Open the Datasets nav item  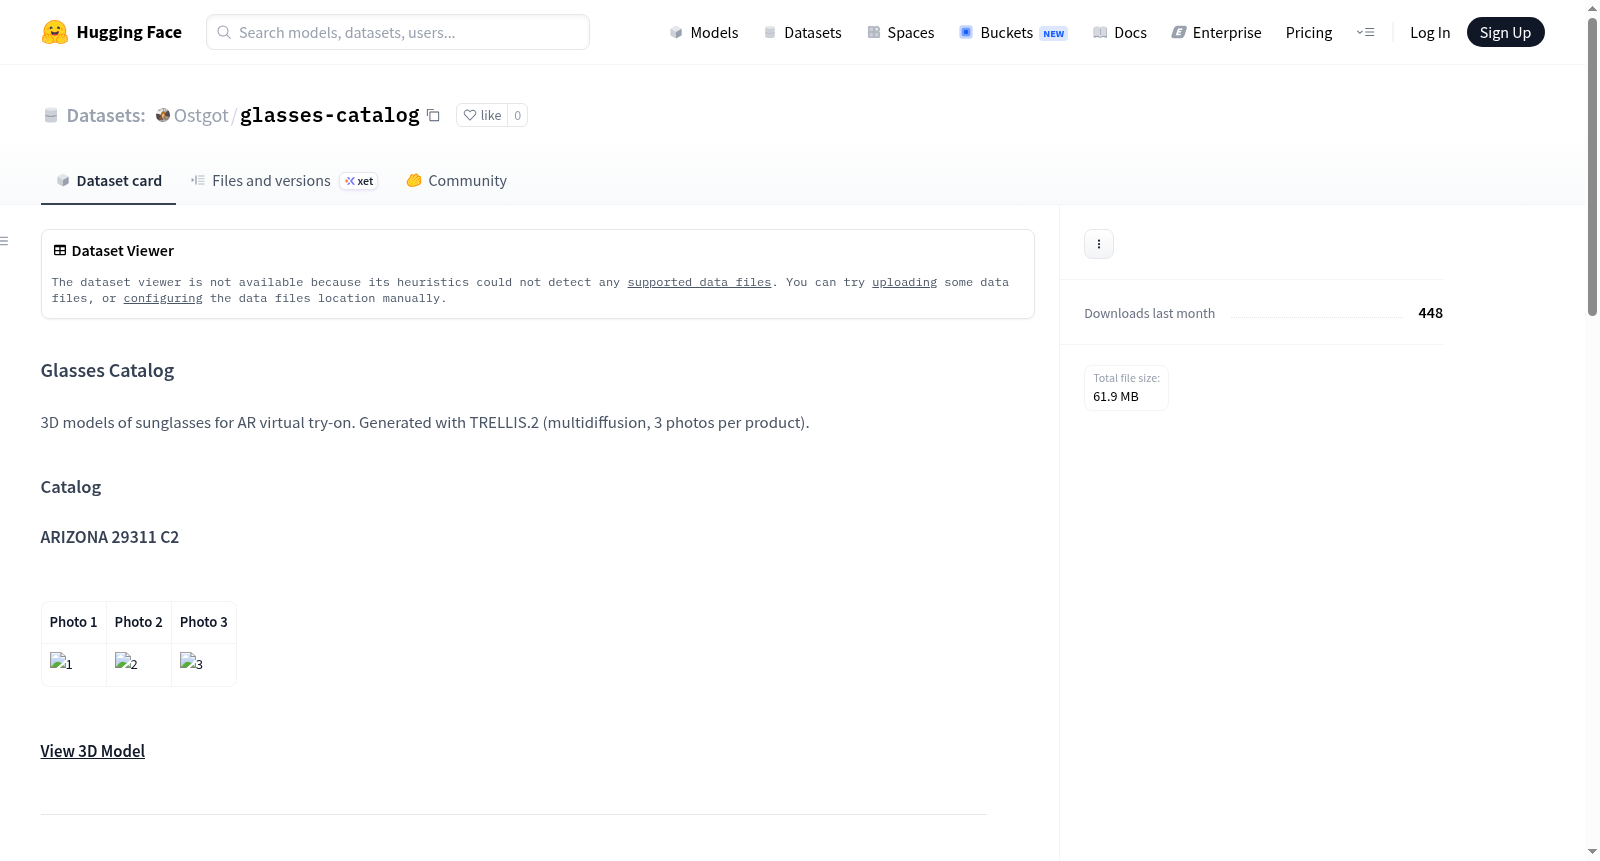803,32
